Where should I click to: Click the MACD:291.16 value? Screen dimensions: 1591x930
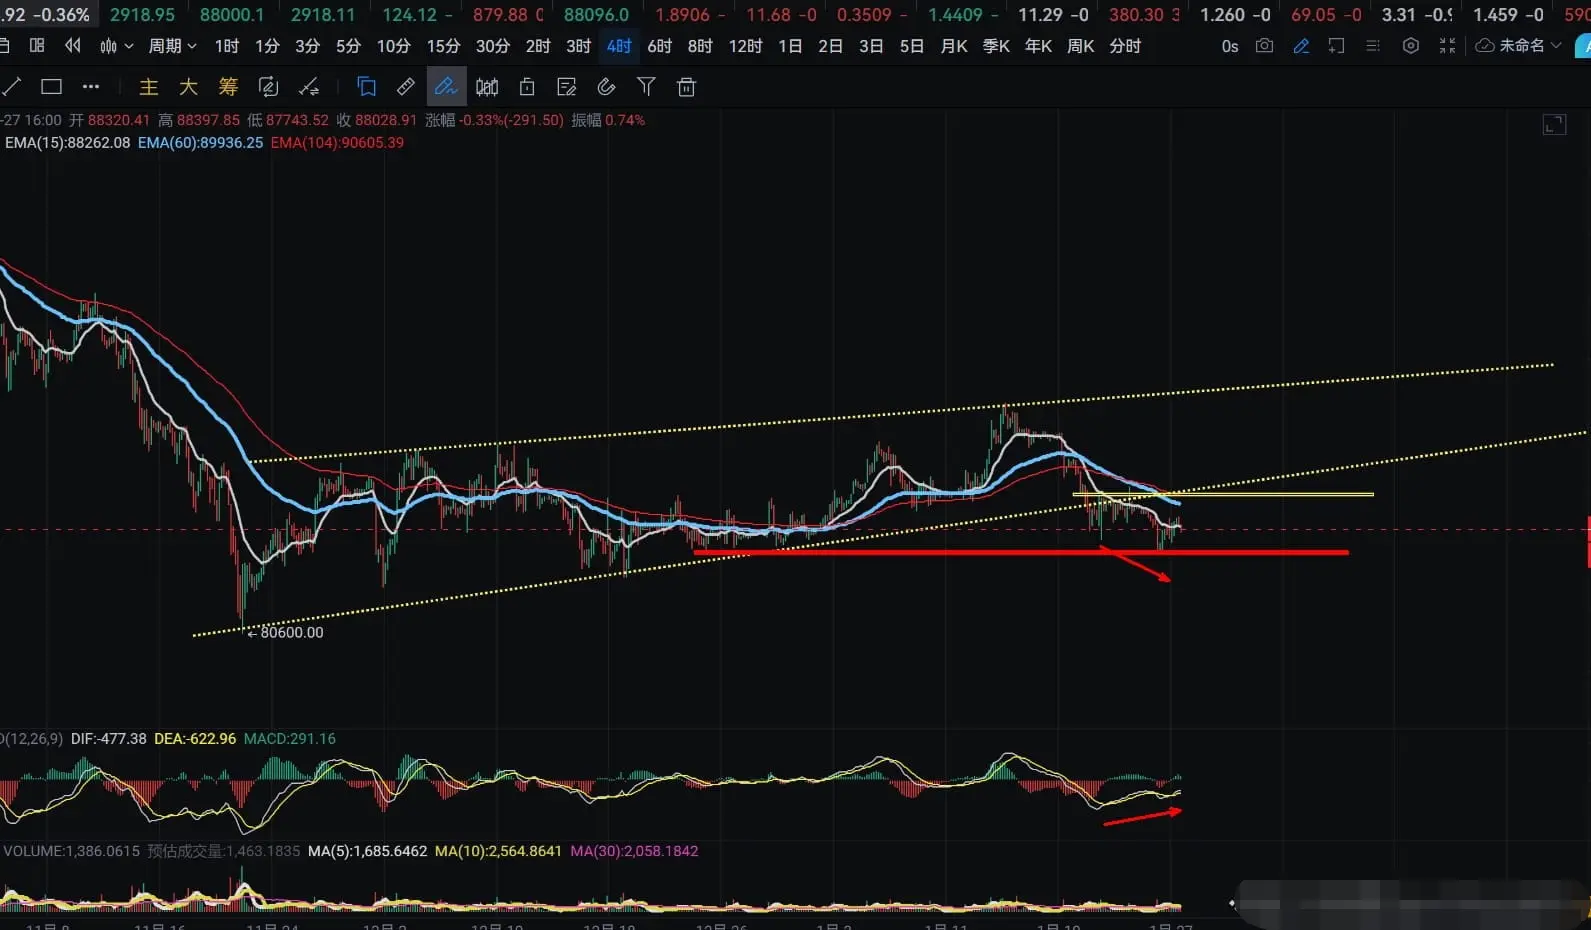pyautogui.click(x=290, y=739)
